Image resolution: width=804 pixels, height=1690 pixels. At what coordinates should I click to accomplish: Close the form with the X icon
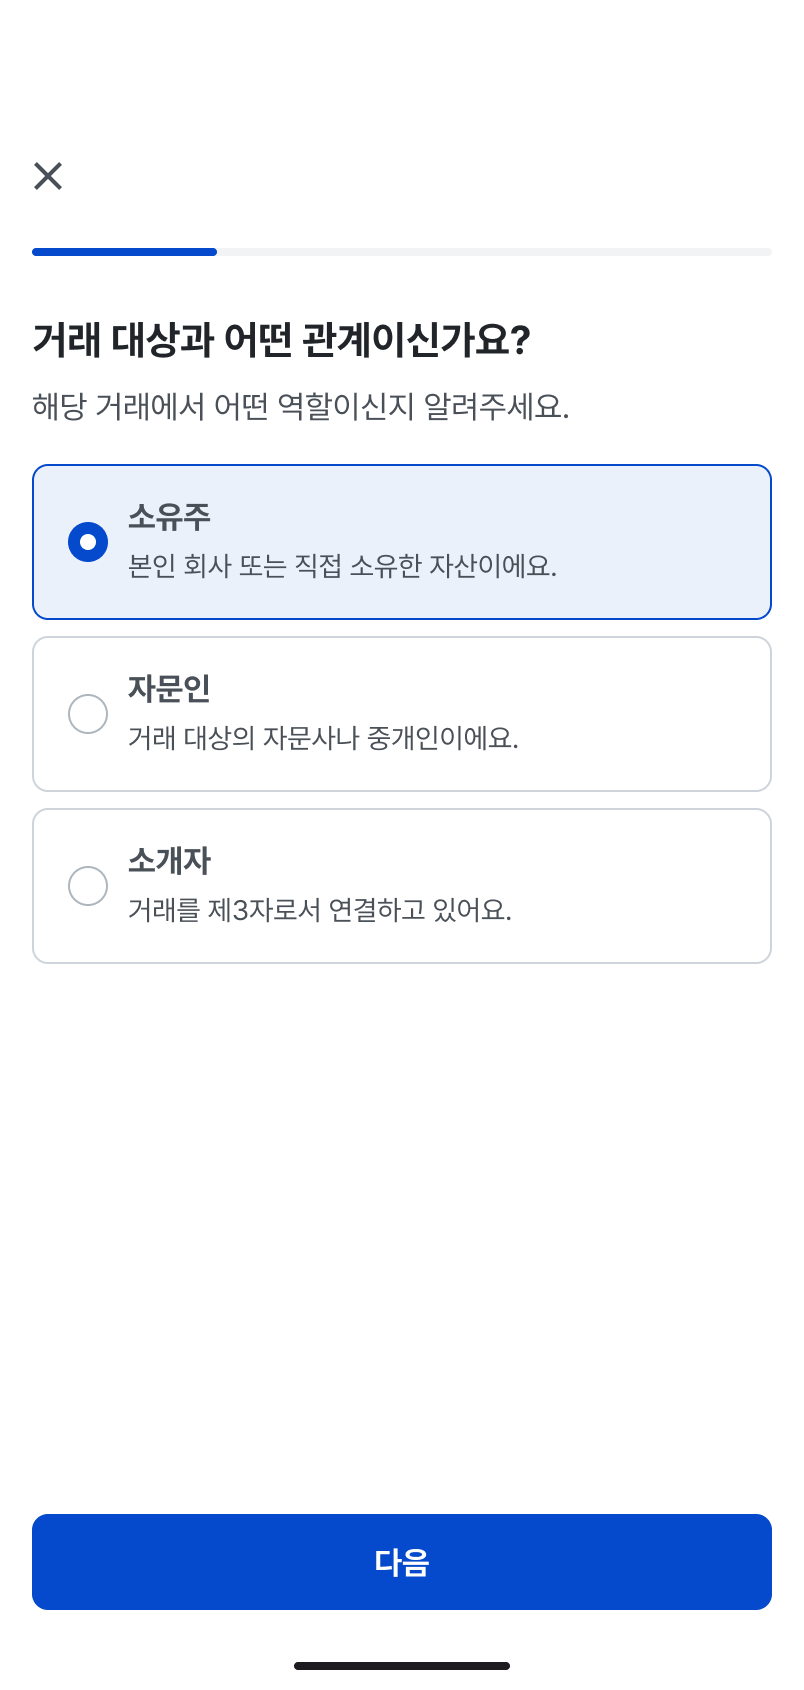coord(48,176)
